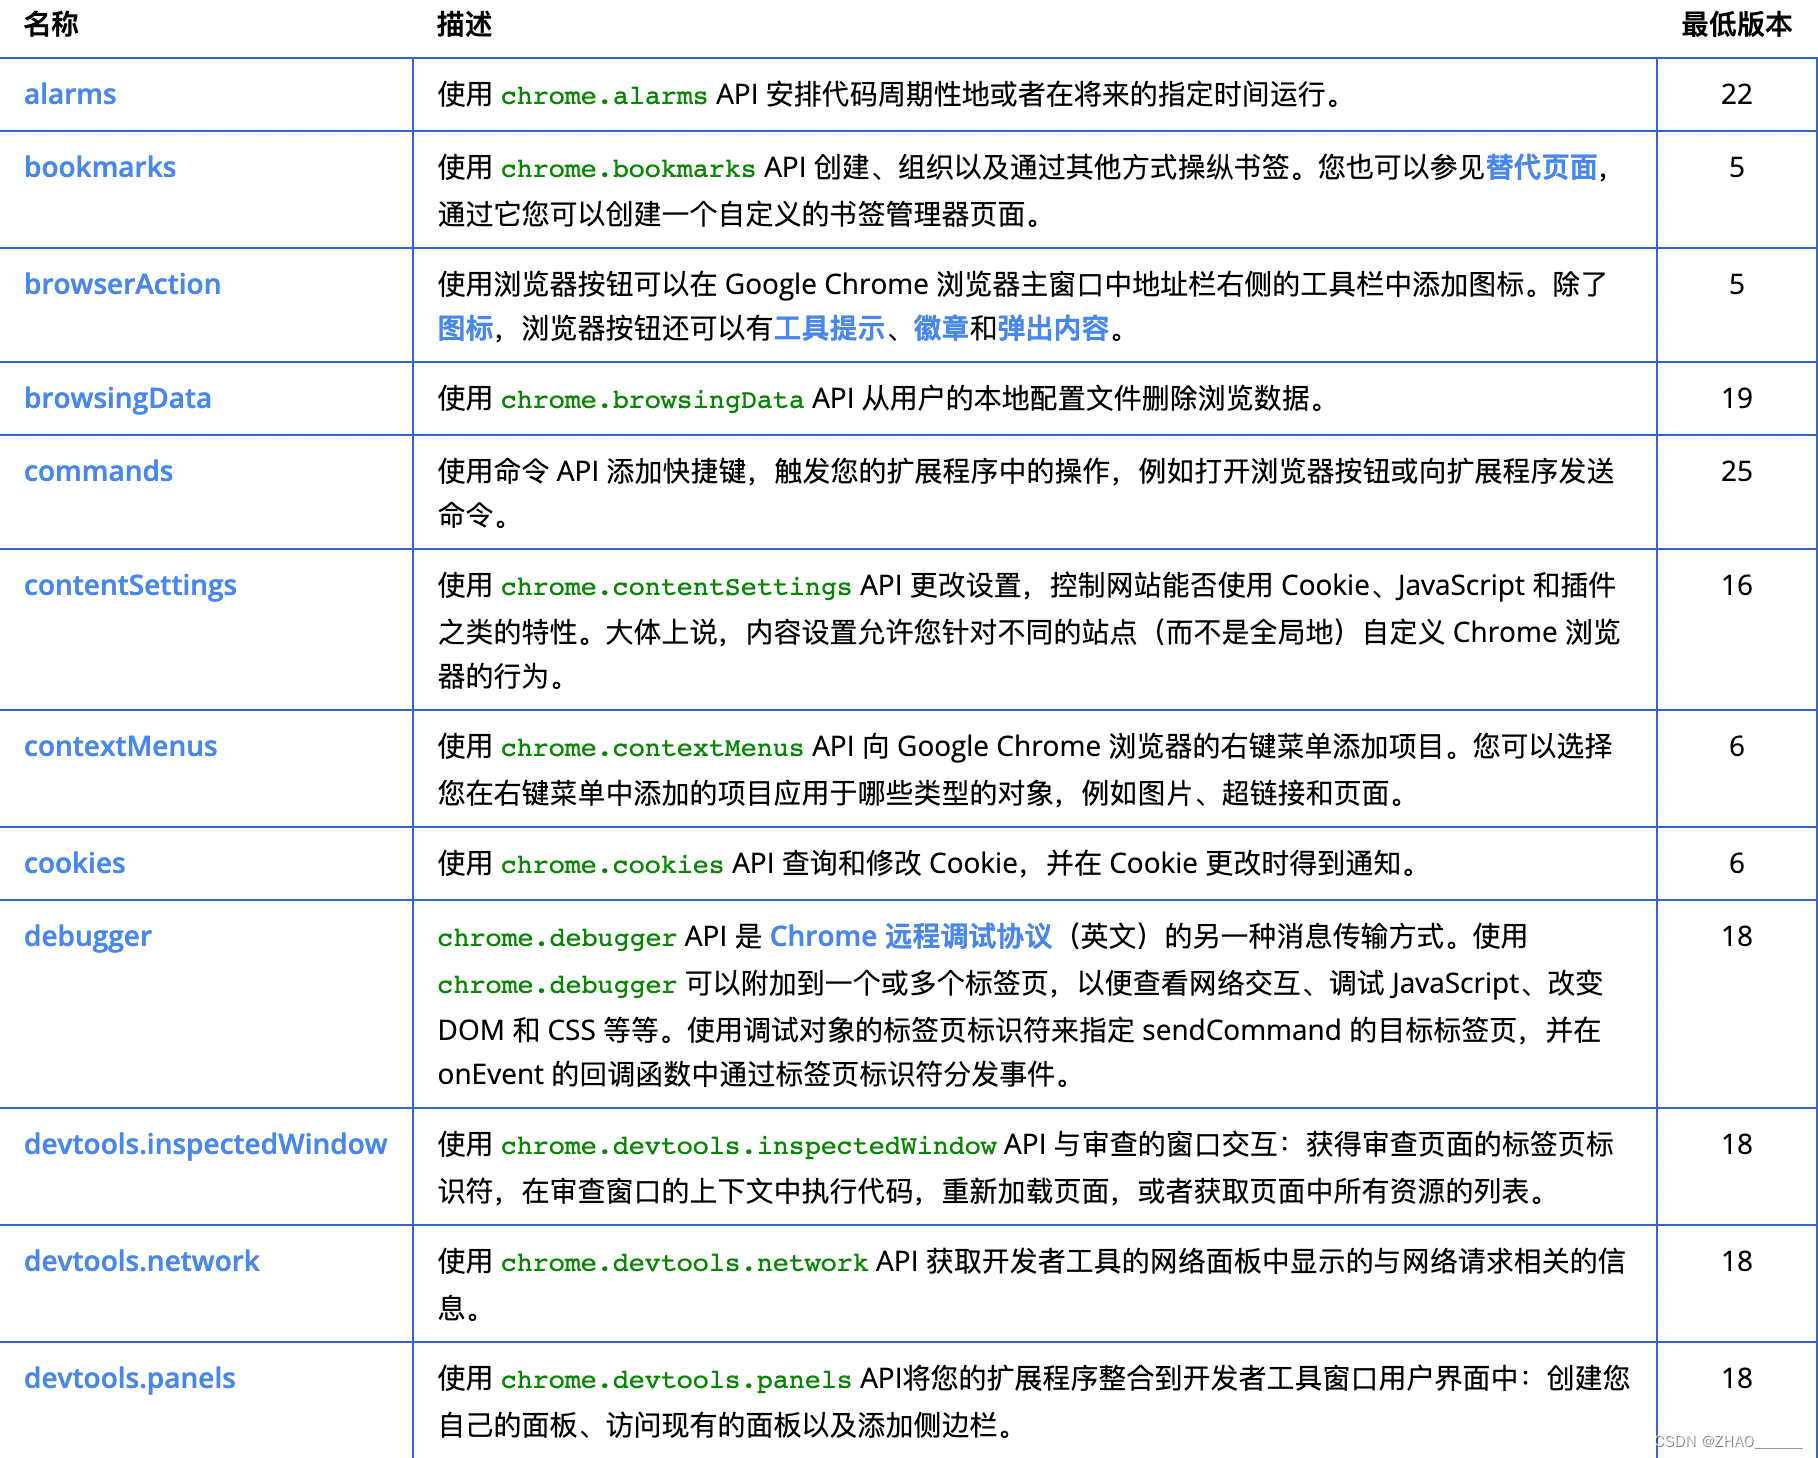Click version 25 in commands row
This screenshot has height=1458, width=1818.
1737,471
